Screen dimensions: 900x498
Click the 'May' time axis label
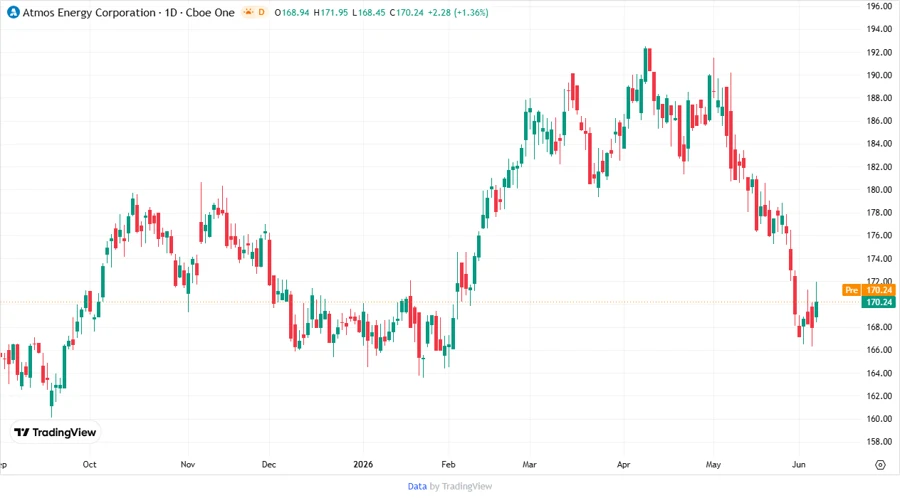[x=713, y=464]
